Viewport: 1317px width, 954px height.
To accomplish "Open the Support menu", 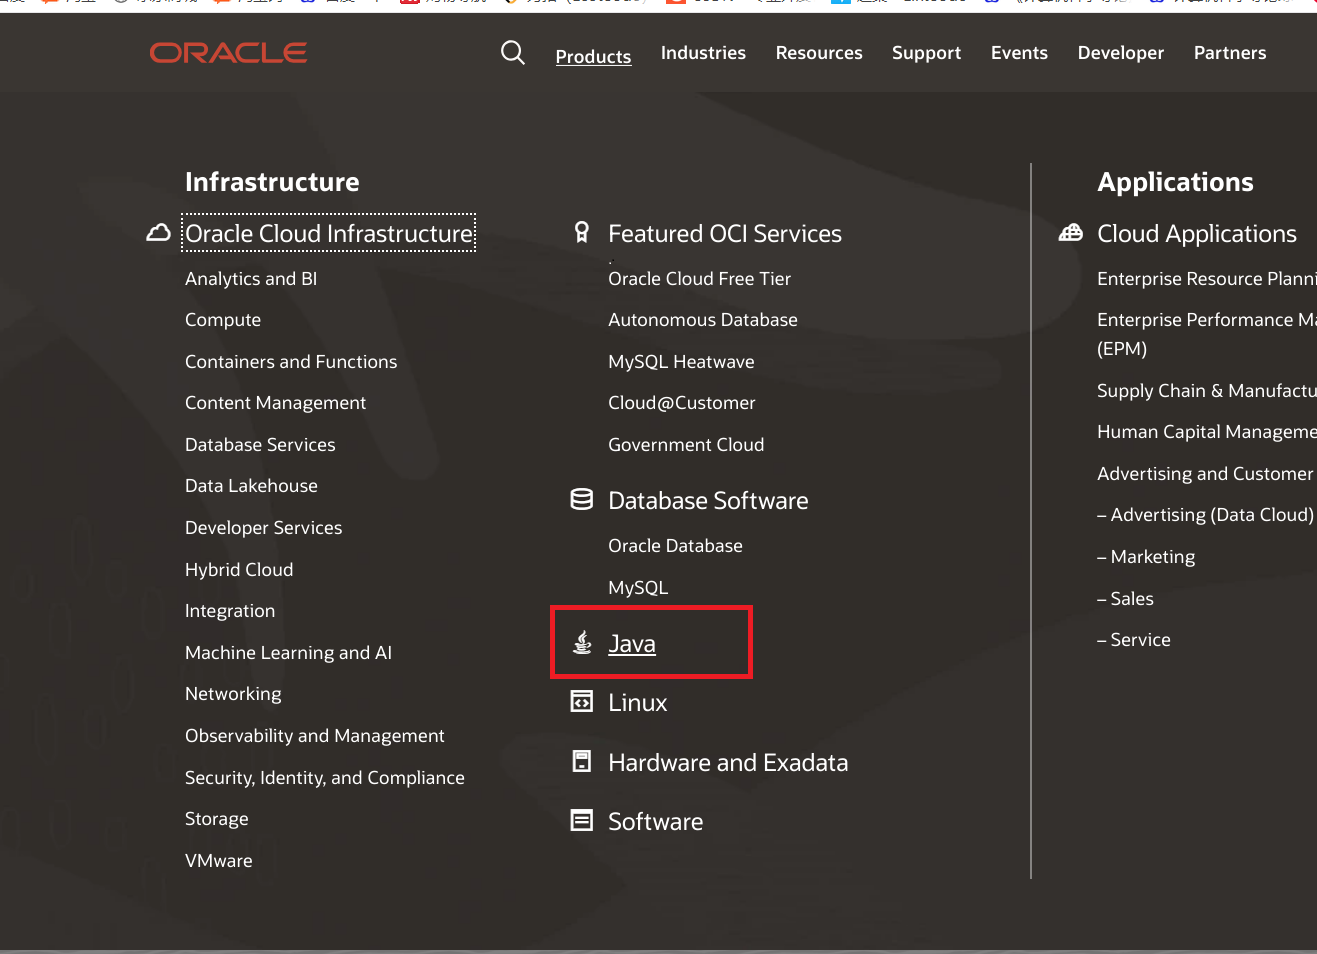I will point(926,53).
